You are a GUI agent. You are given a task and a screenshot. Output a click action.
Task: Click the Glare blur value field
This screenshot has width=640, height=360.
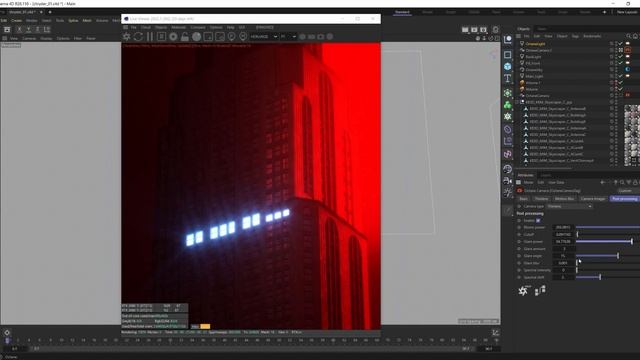[x=563, y=263]
